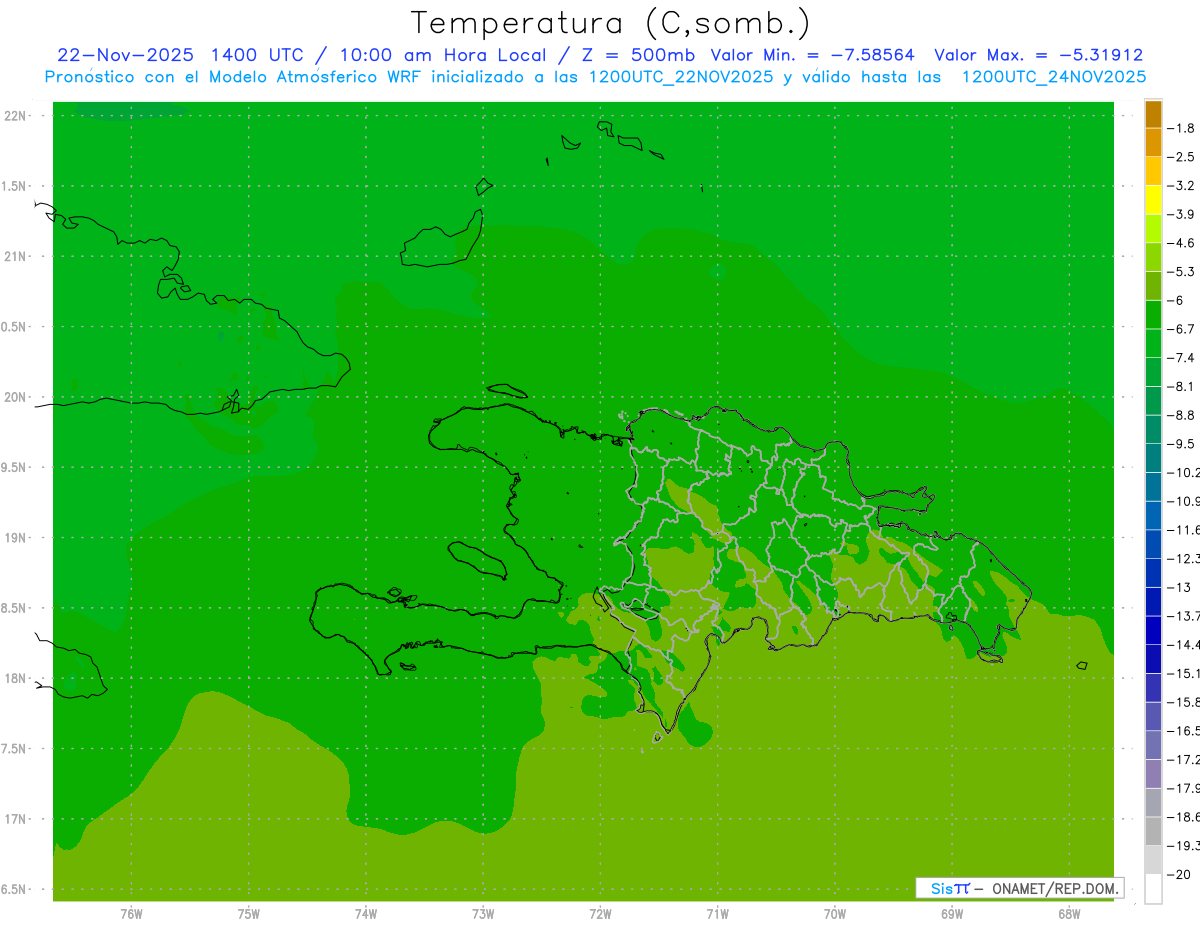
Task: Pick the orange legend swatch between -1.8 and -2.5
Action: (x=1153, y=142)
